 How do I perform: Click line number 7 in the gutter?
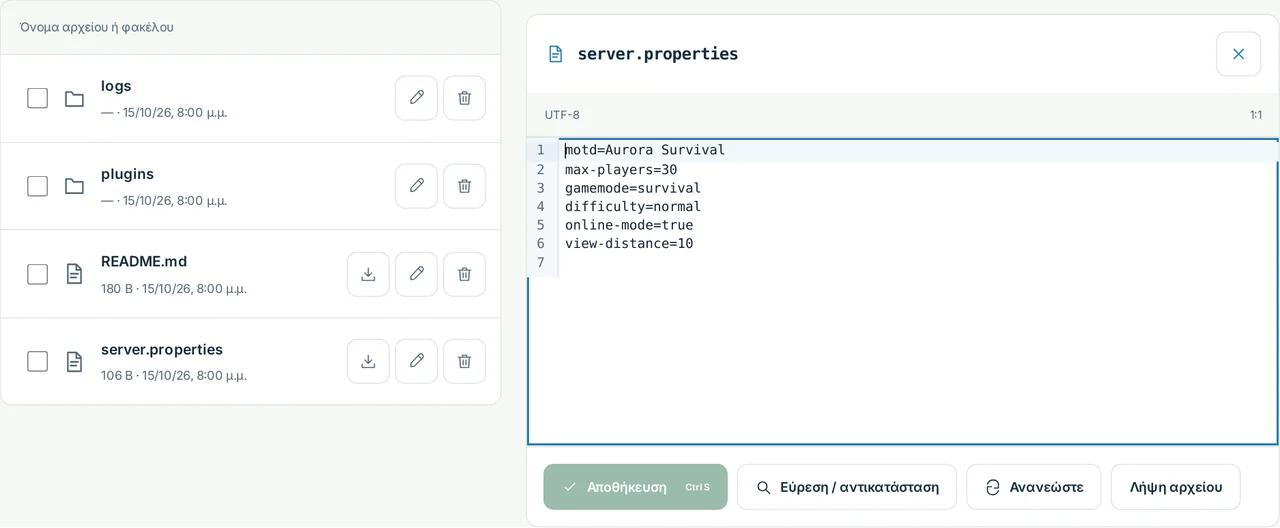point(541,262)
